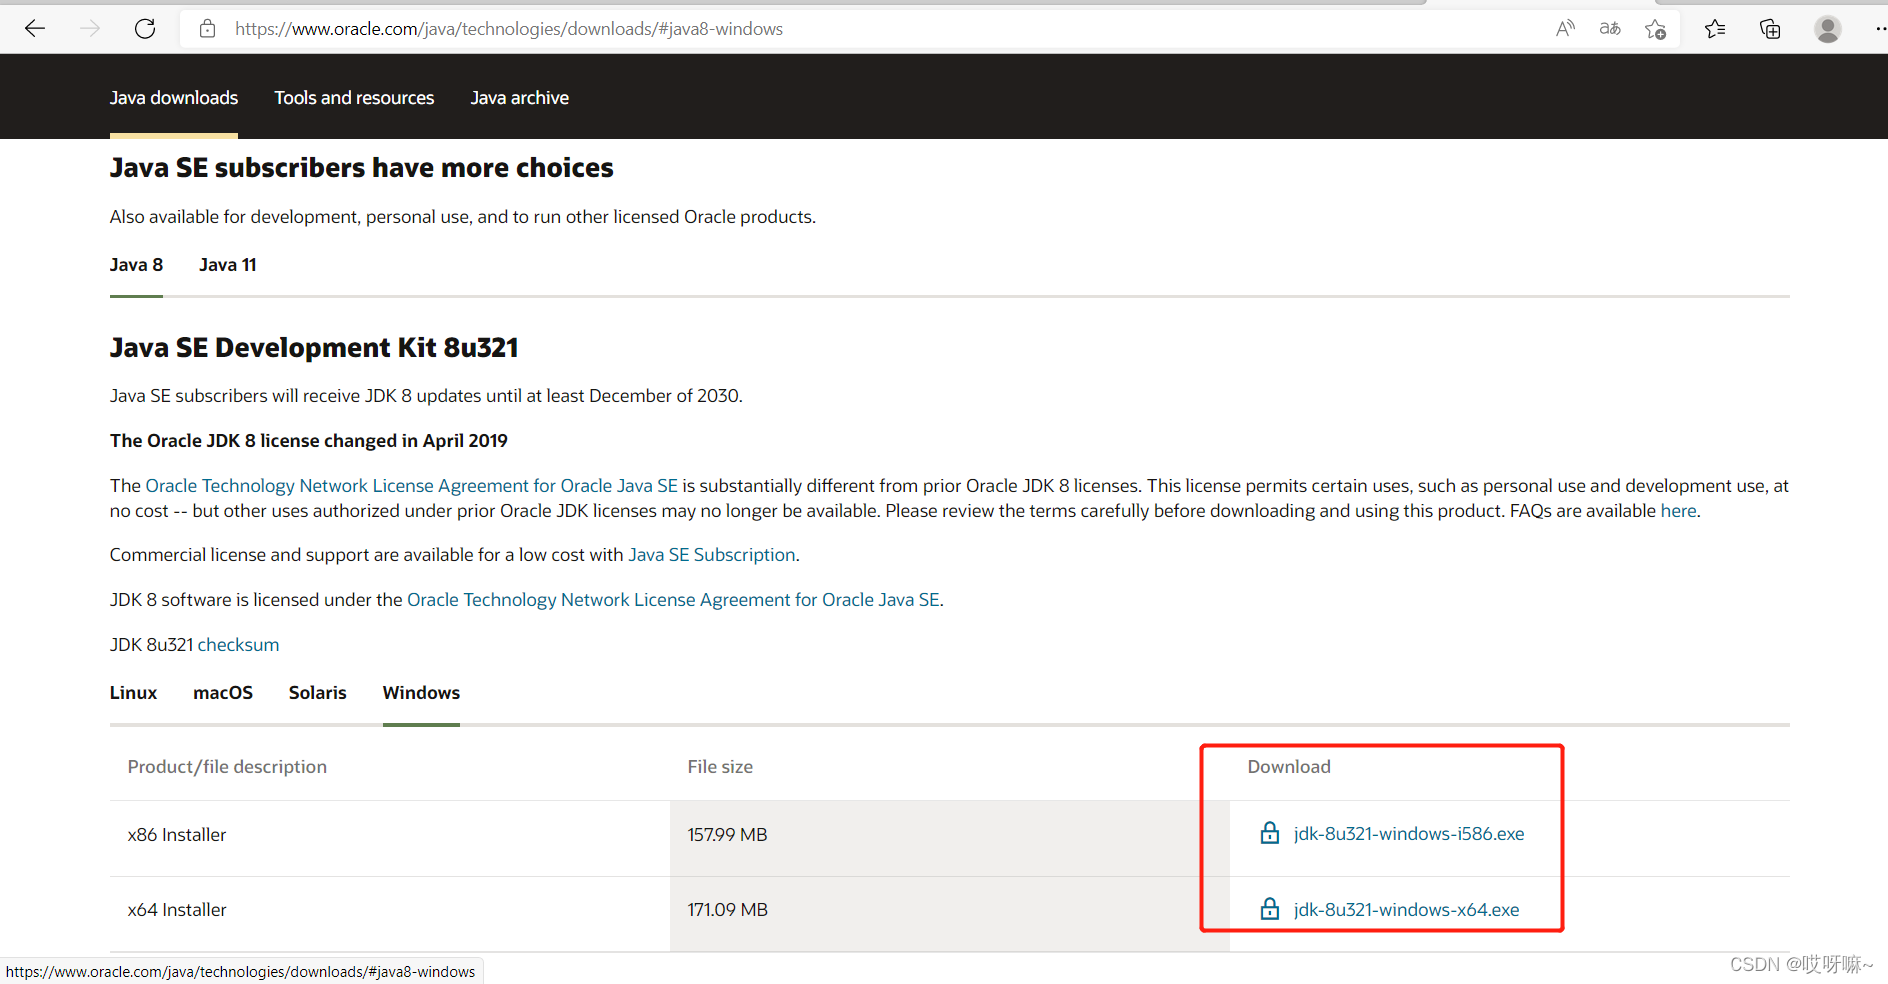Open the Java downloads nav tab

[x=174, y=98]
